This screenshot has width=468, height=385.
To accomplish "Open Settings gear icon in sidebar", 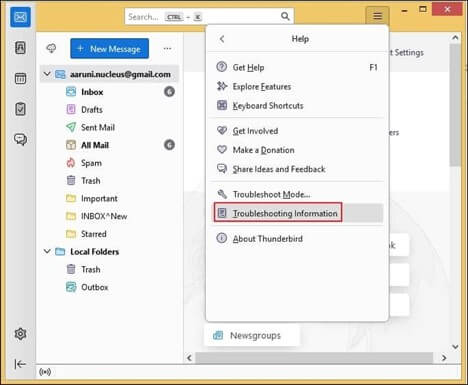I will tap(20, 334).
